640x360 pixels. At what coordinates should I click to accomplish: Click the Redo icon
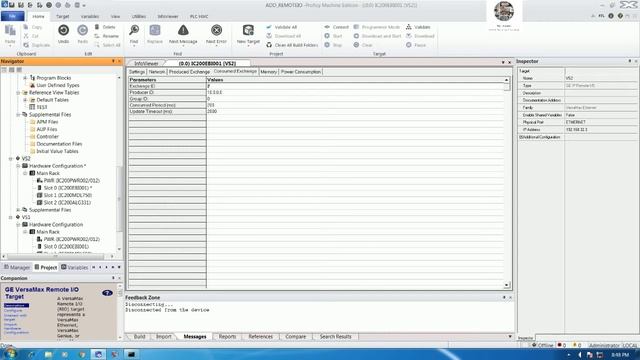click(82, 30)
